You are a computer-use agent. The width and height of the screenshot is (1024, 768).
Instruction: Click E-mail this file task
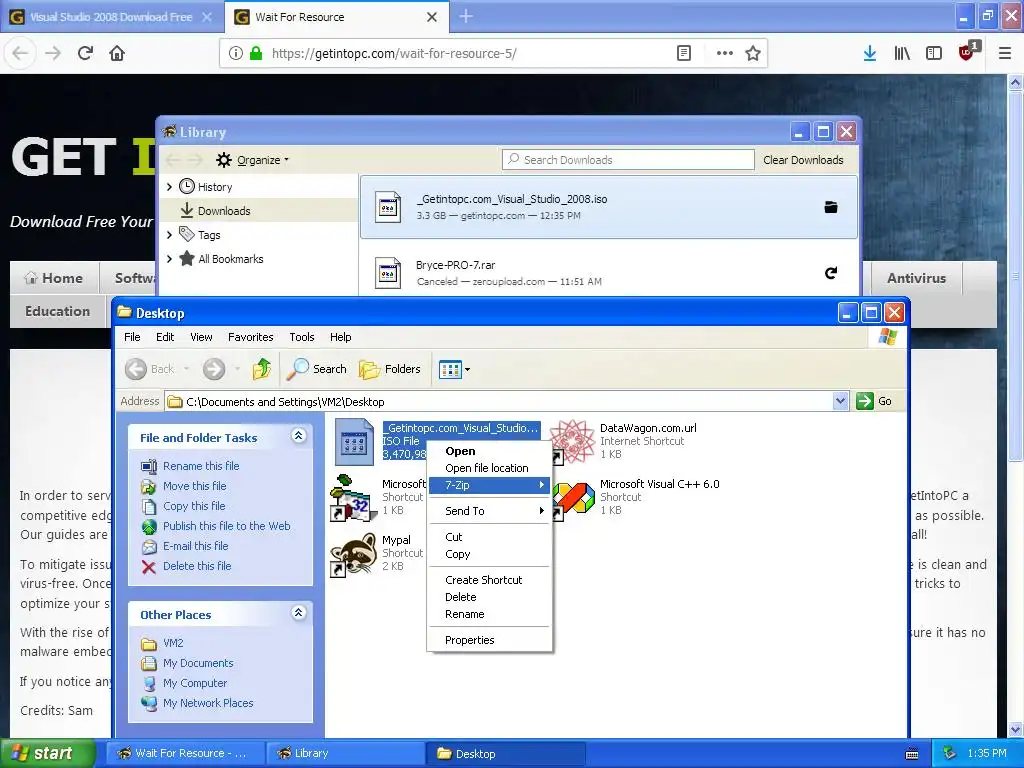[x=195, y=546]
